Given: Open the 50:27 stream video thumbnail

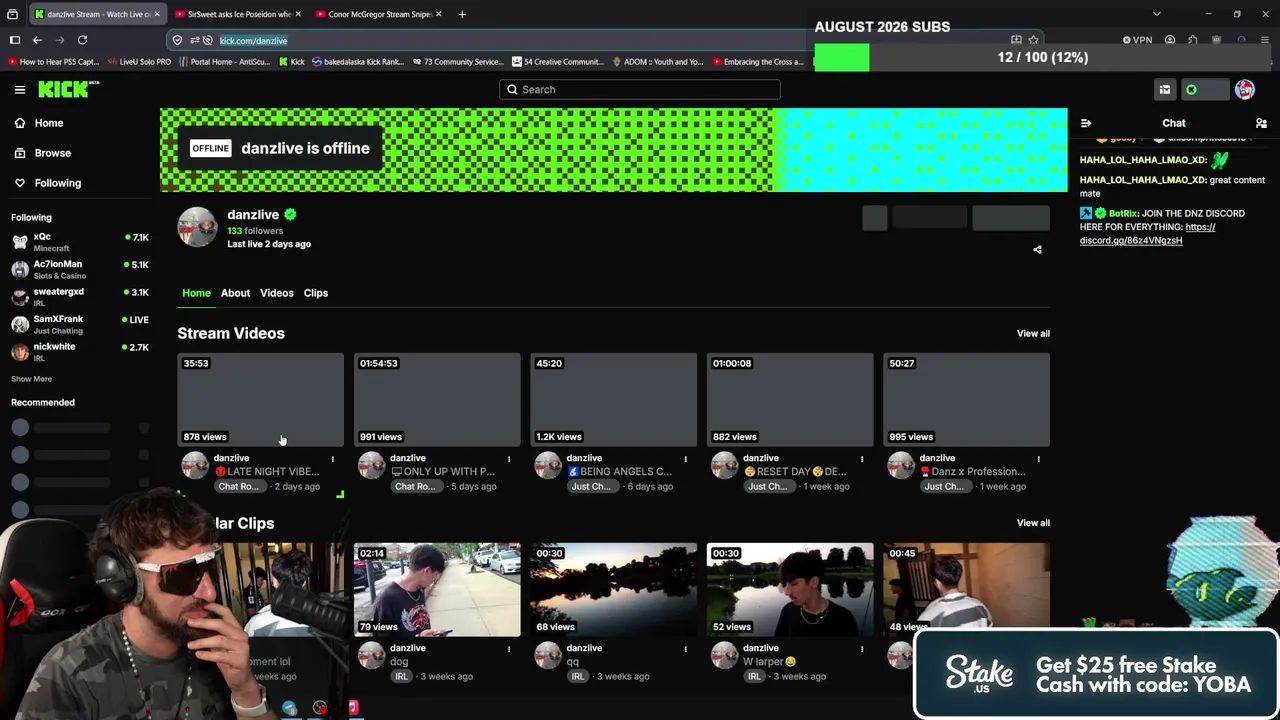Looking at the screenshot, I should (x=967, y=399).
